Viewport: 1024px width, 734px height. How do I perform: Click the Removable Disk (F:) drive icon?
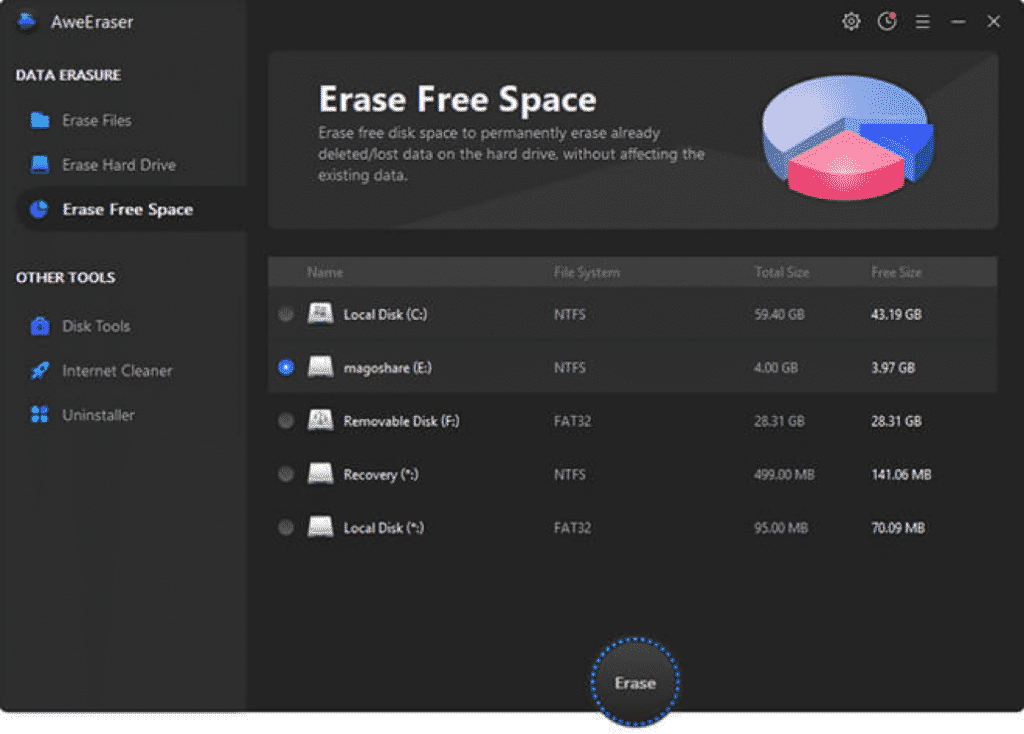320,421
